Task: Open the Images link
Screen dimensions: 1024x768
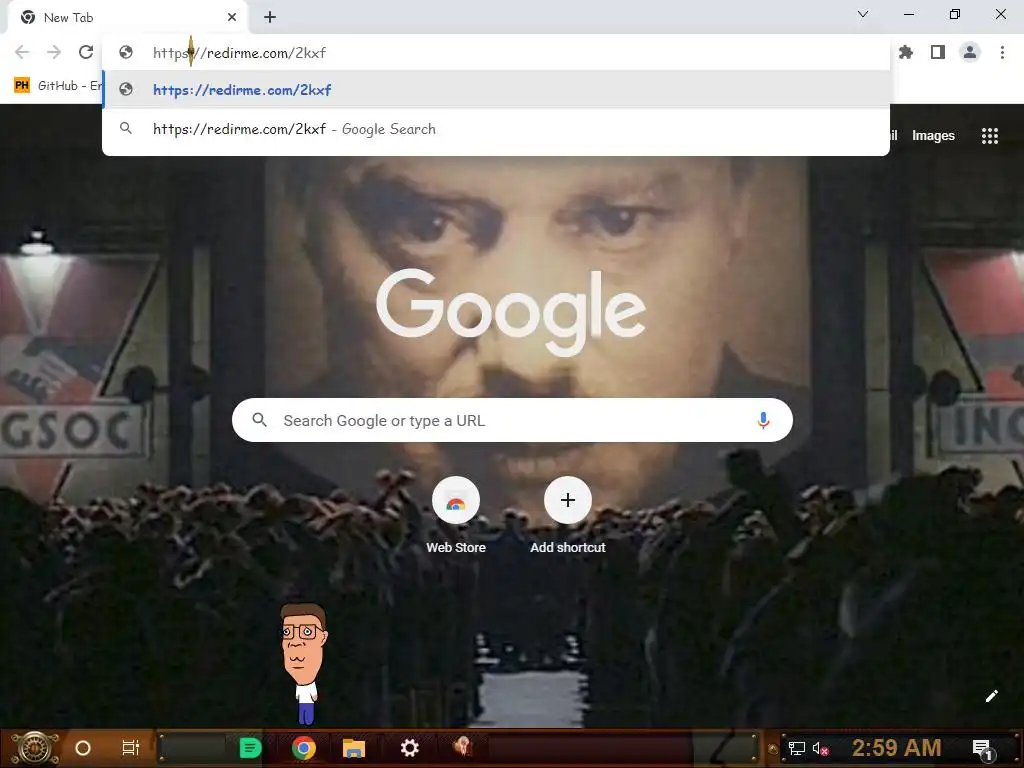Action: coord(933,136)
